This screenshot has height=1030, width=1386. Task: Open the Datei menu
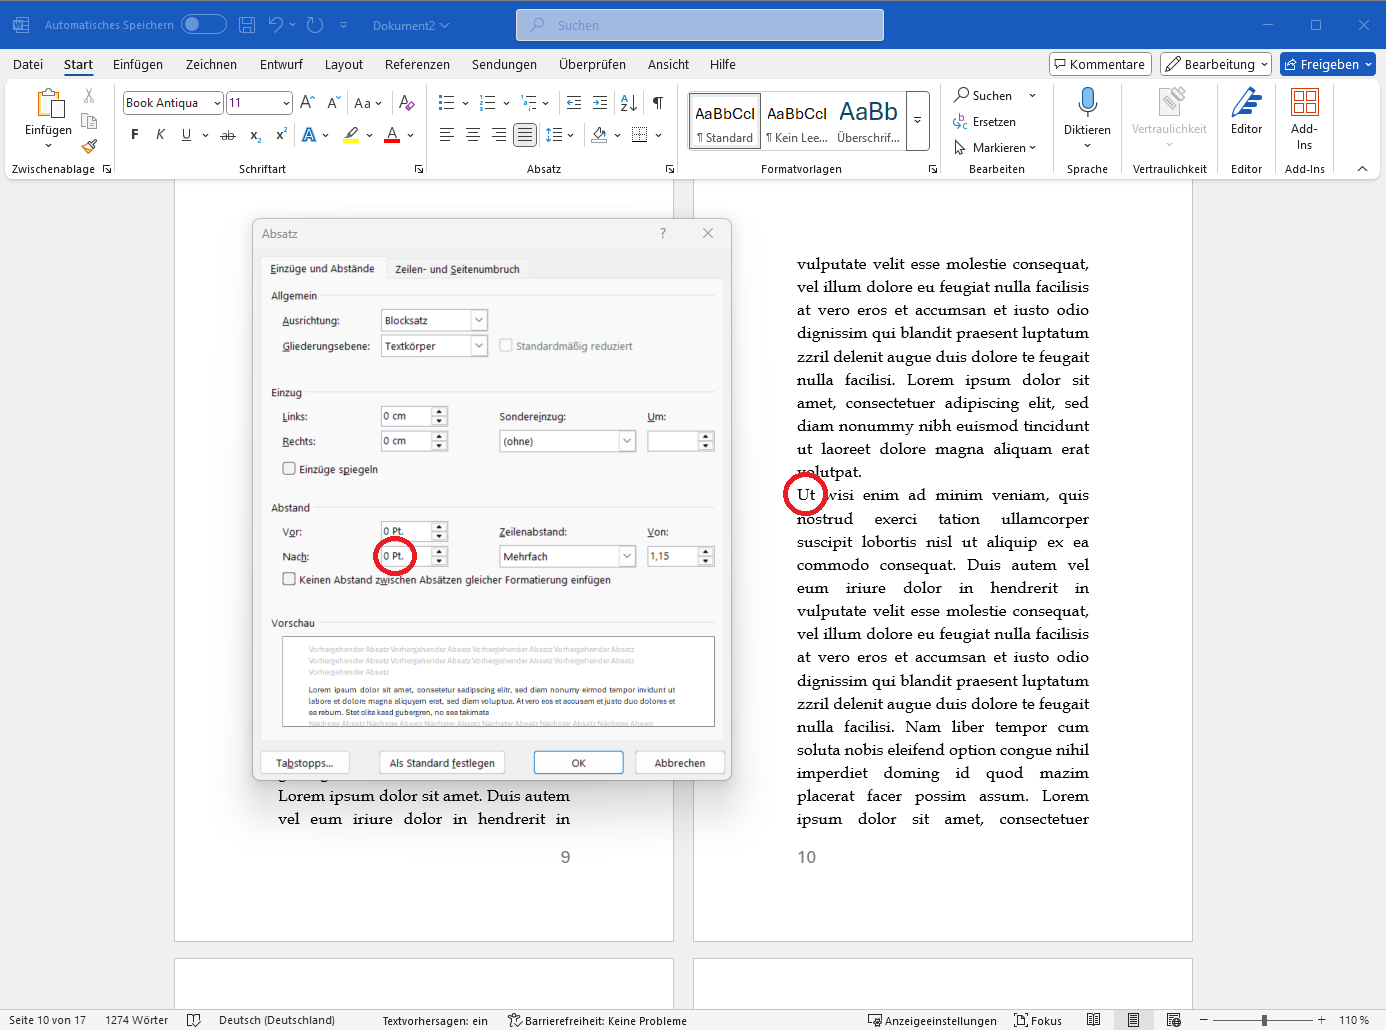(x=28, y=64)
